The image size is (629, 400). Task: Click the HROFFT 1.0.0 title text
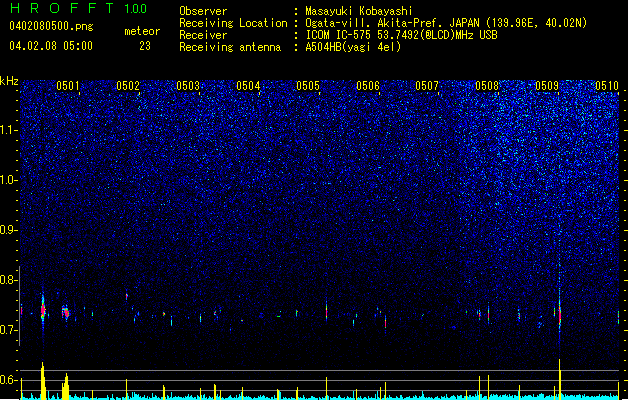tap(78, 8)
